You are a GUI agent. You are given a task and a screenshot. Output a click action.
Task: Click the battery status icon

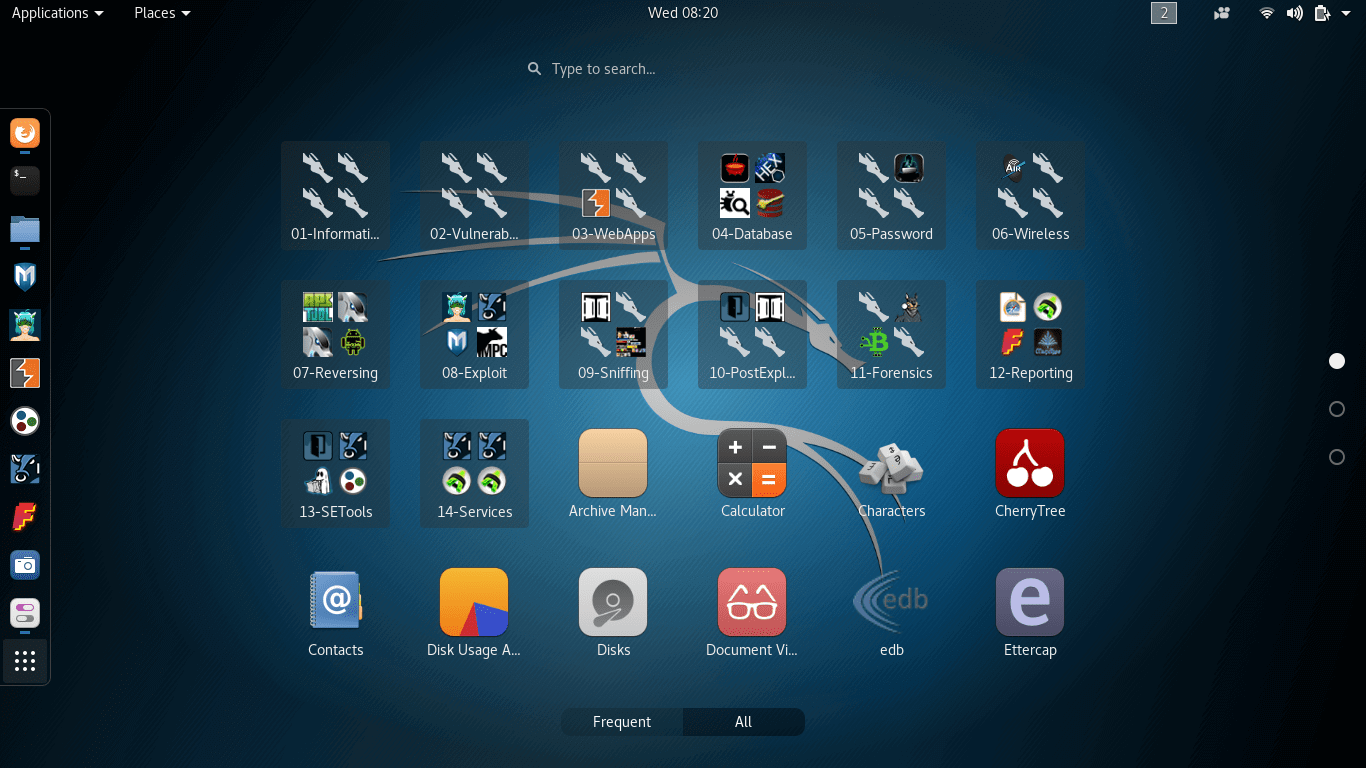(1323, 13)
